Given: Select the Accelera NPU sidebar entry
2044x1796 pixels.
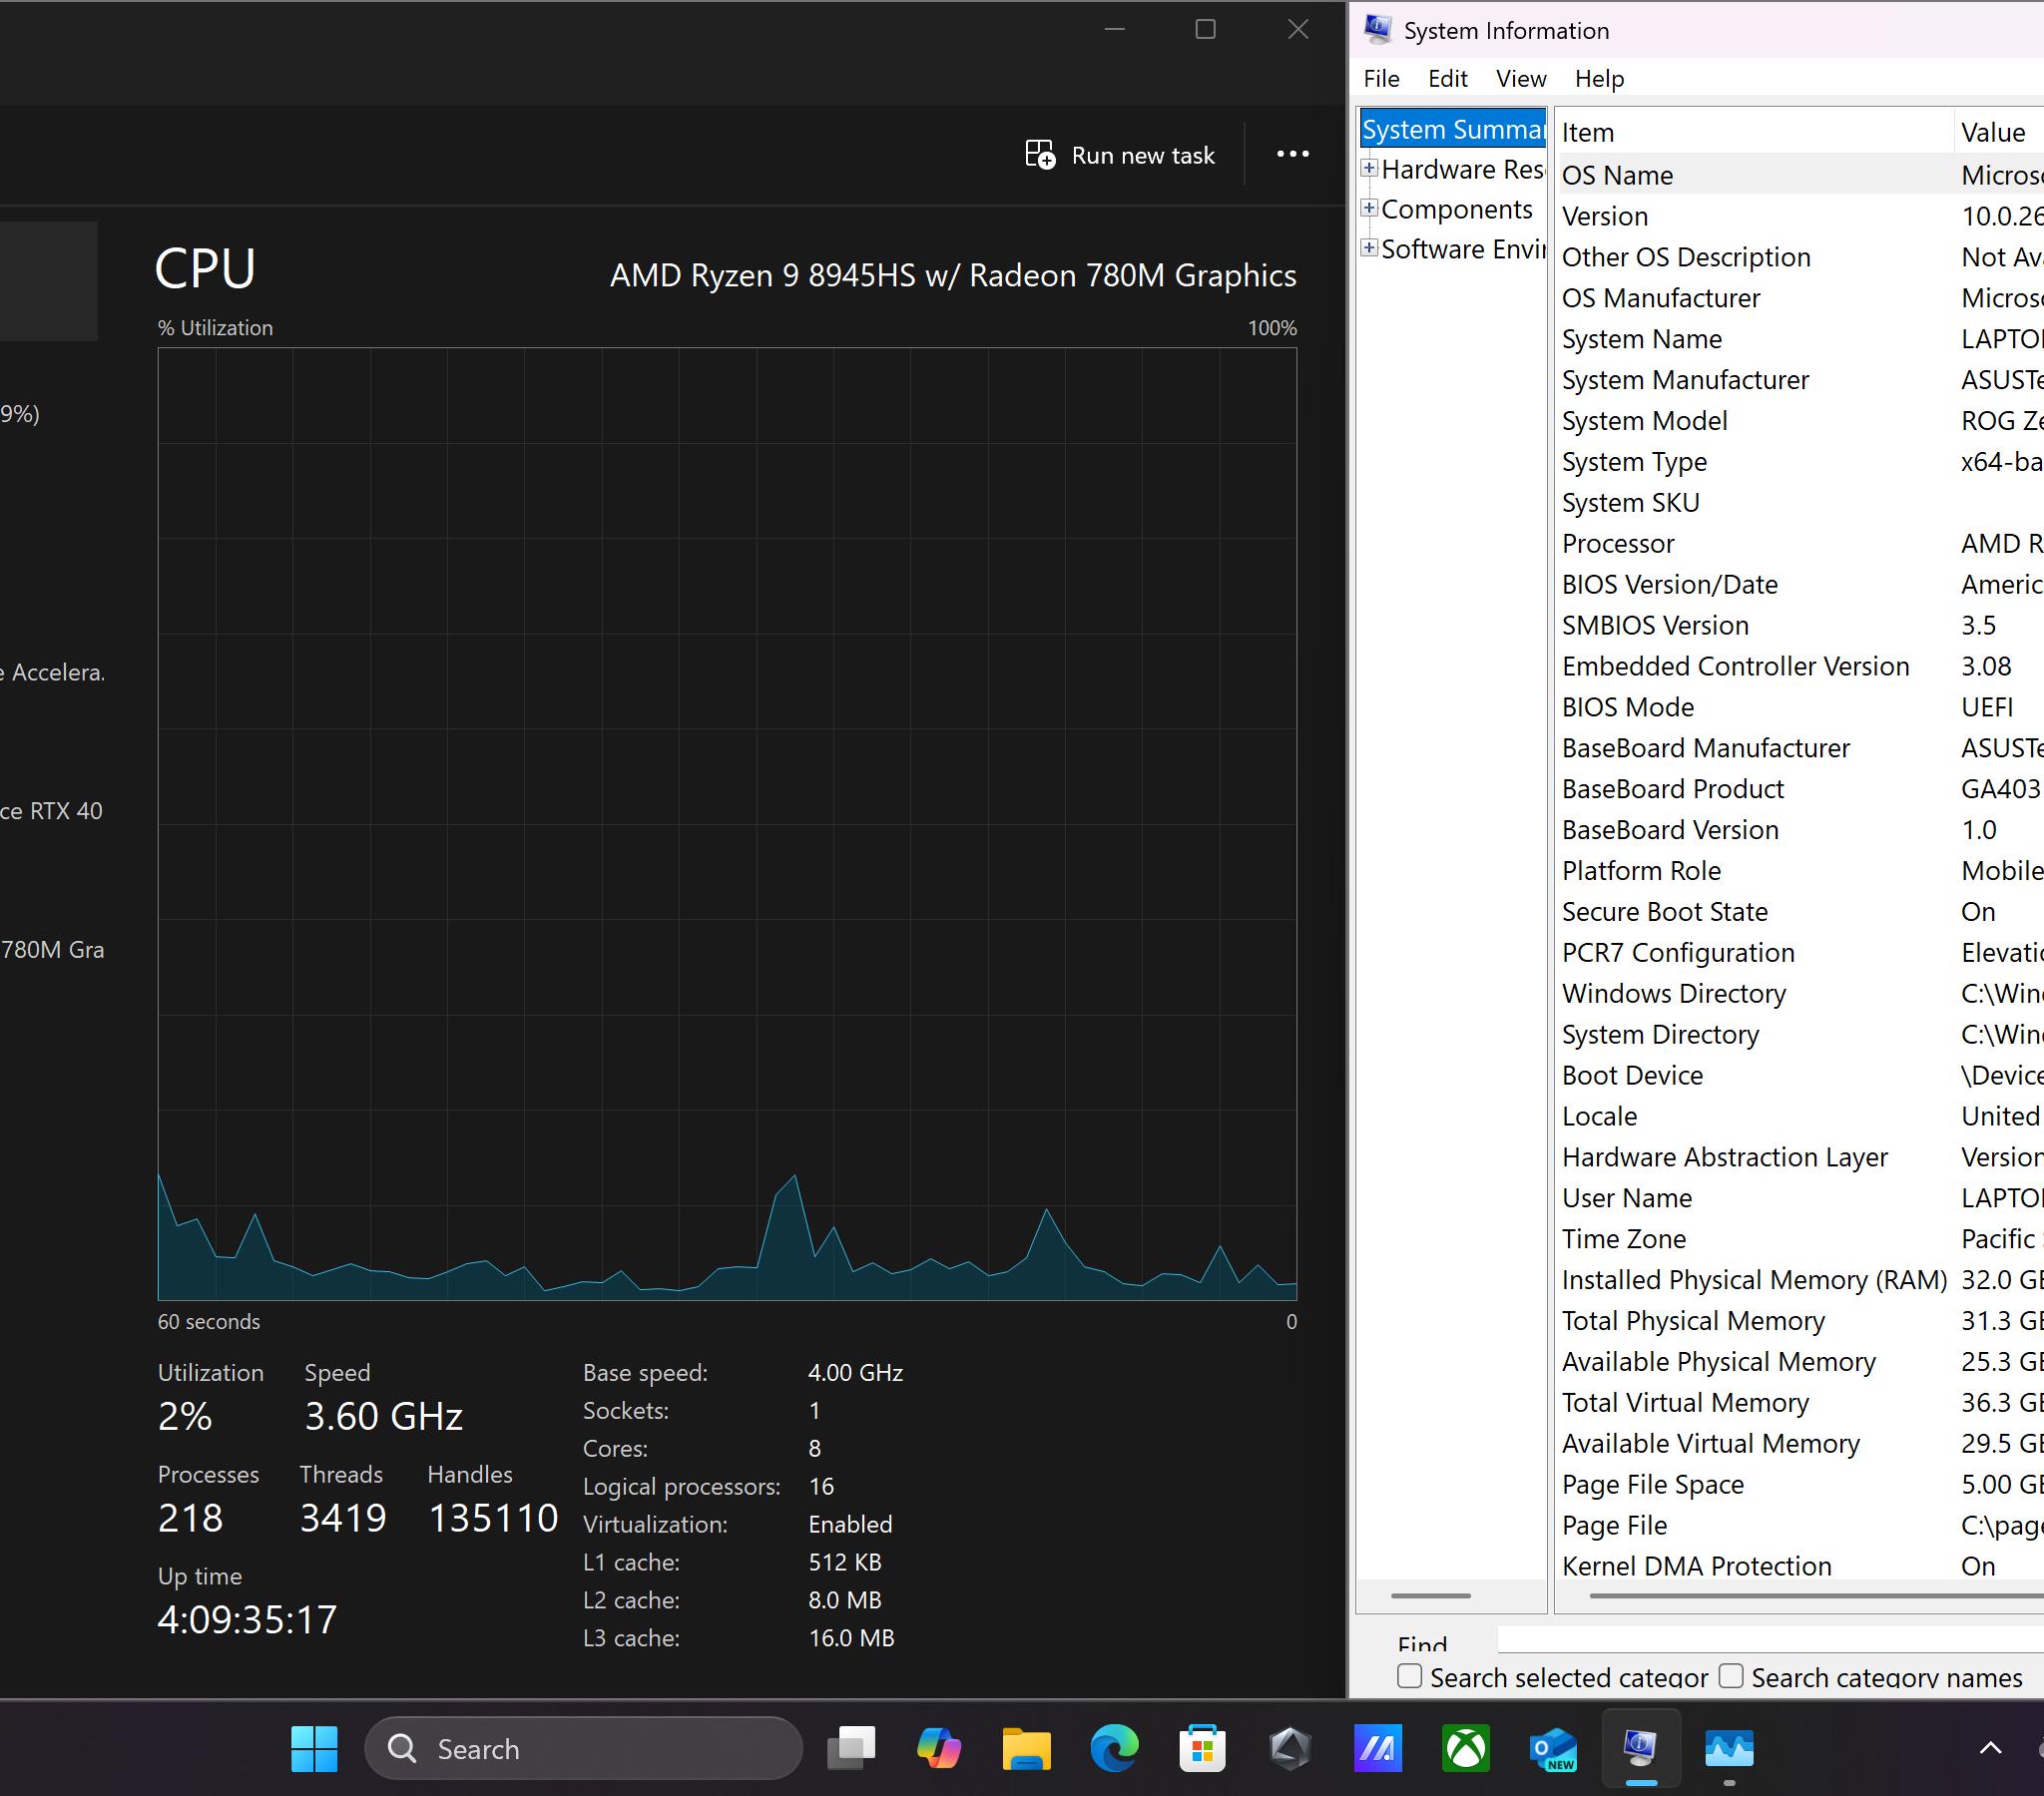Looking at the screenshot, I should pyautogui.click(x=52, y=672).
